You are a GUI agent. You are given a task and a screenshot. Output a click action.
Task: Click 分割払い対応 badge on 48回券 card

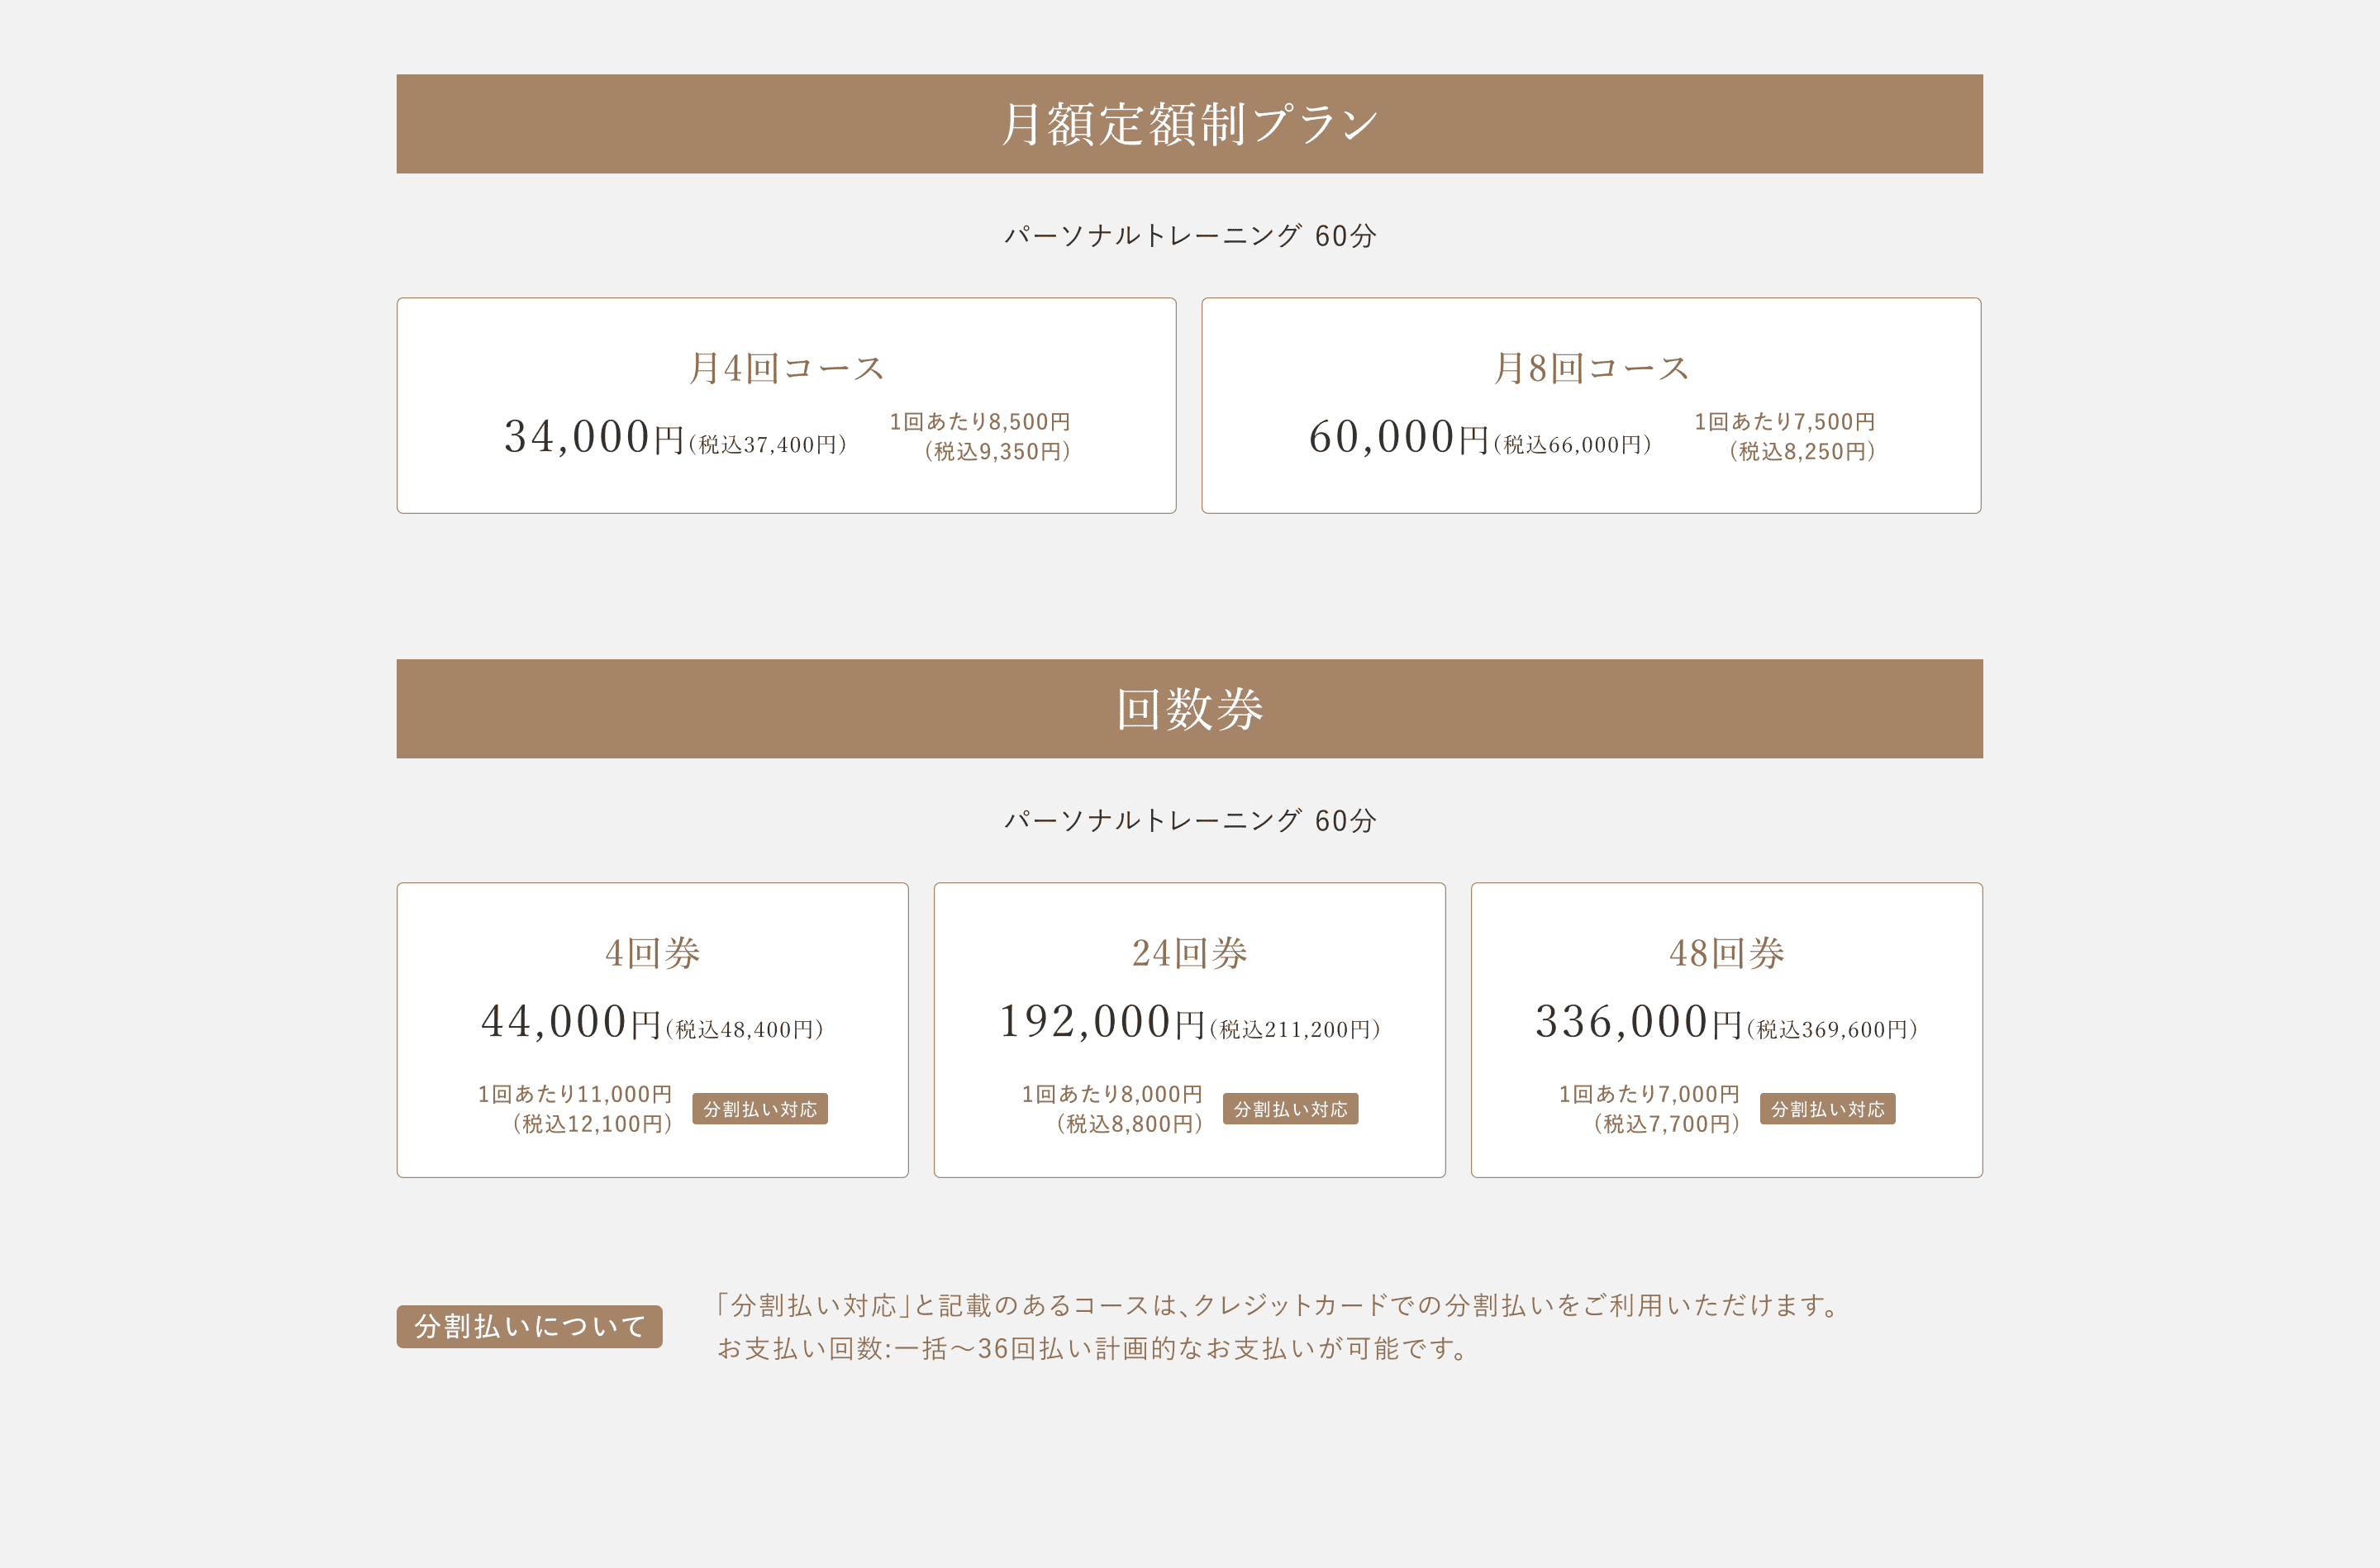pos(1827,1109)
